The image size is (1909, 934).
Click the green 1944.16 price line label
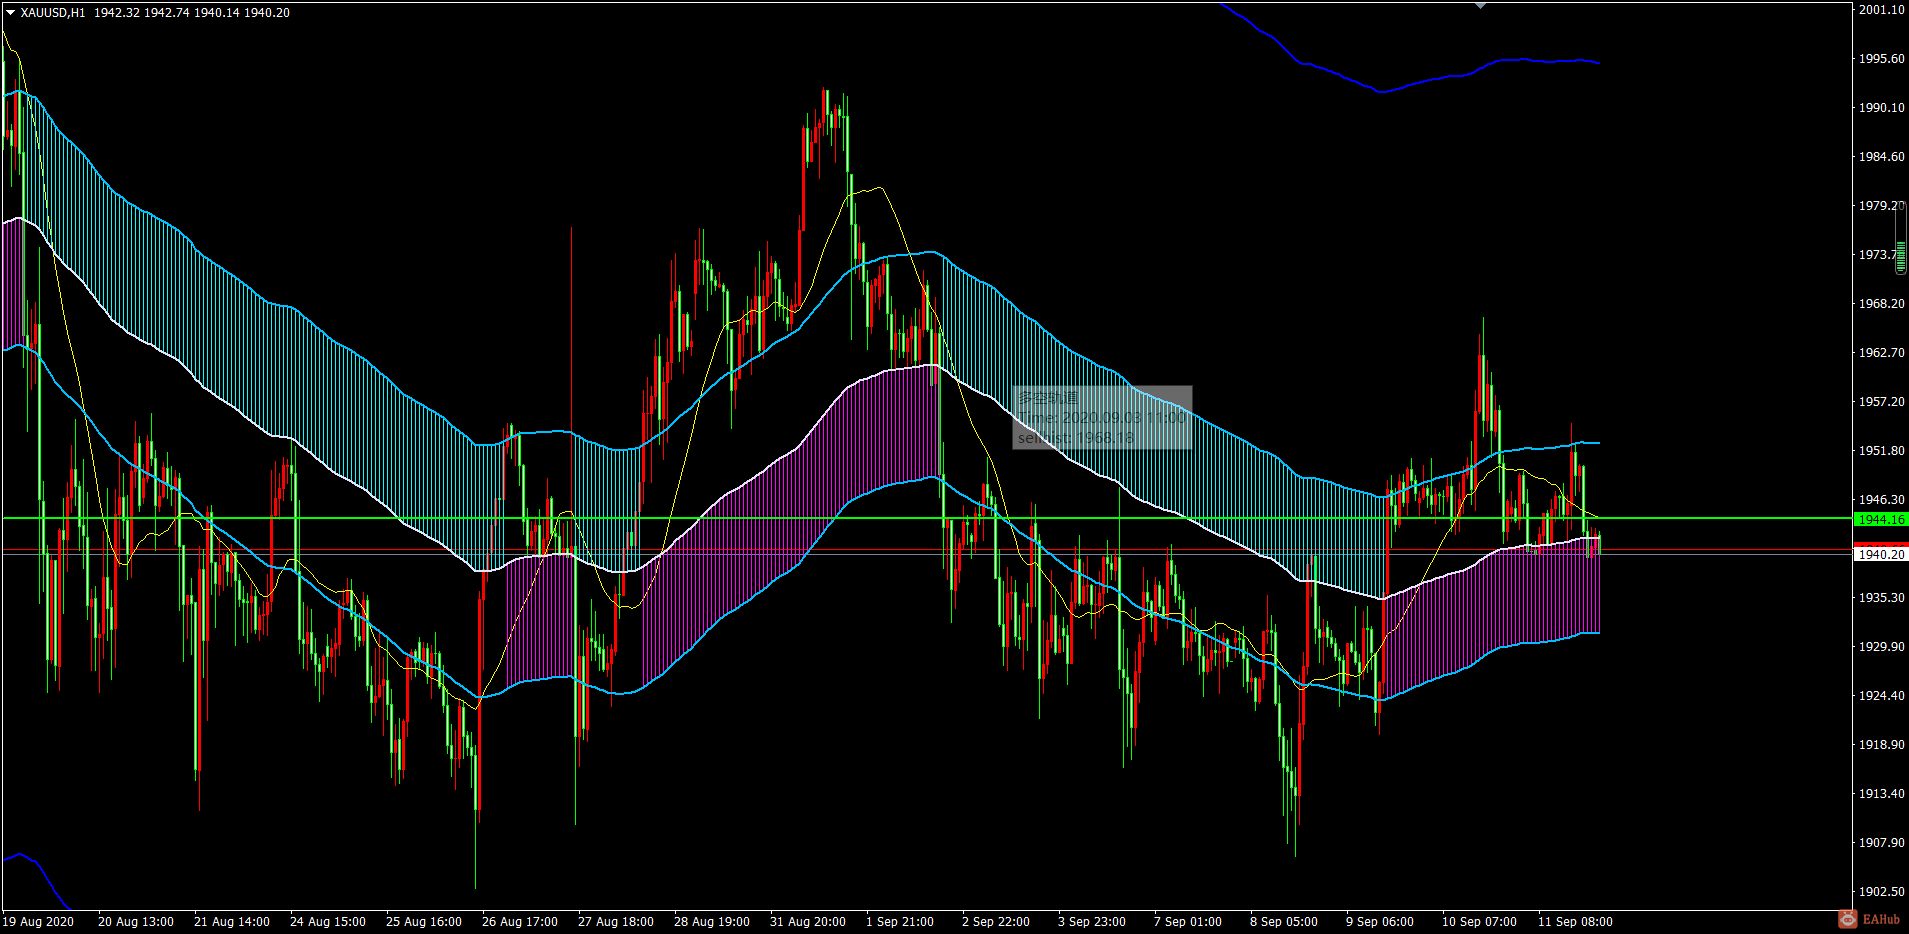1881,519
